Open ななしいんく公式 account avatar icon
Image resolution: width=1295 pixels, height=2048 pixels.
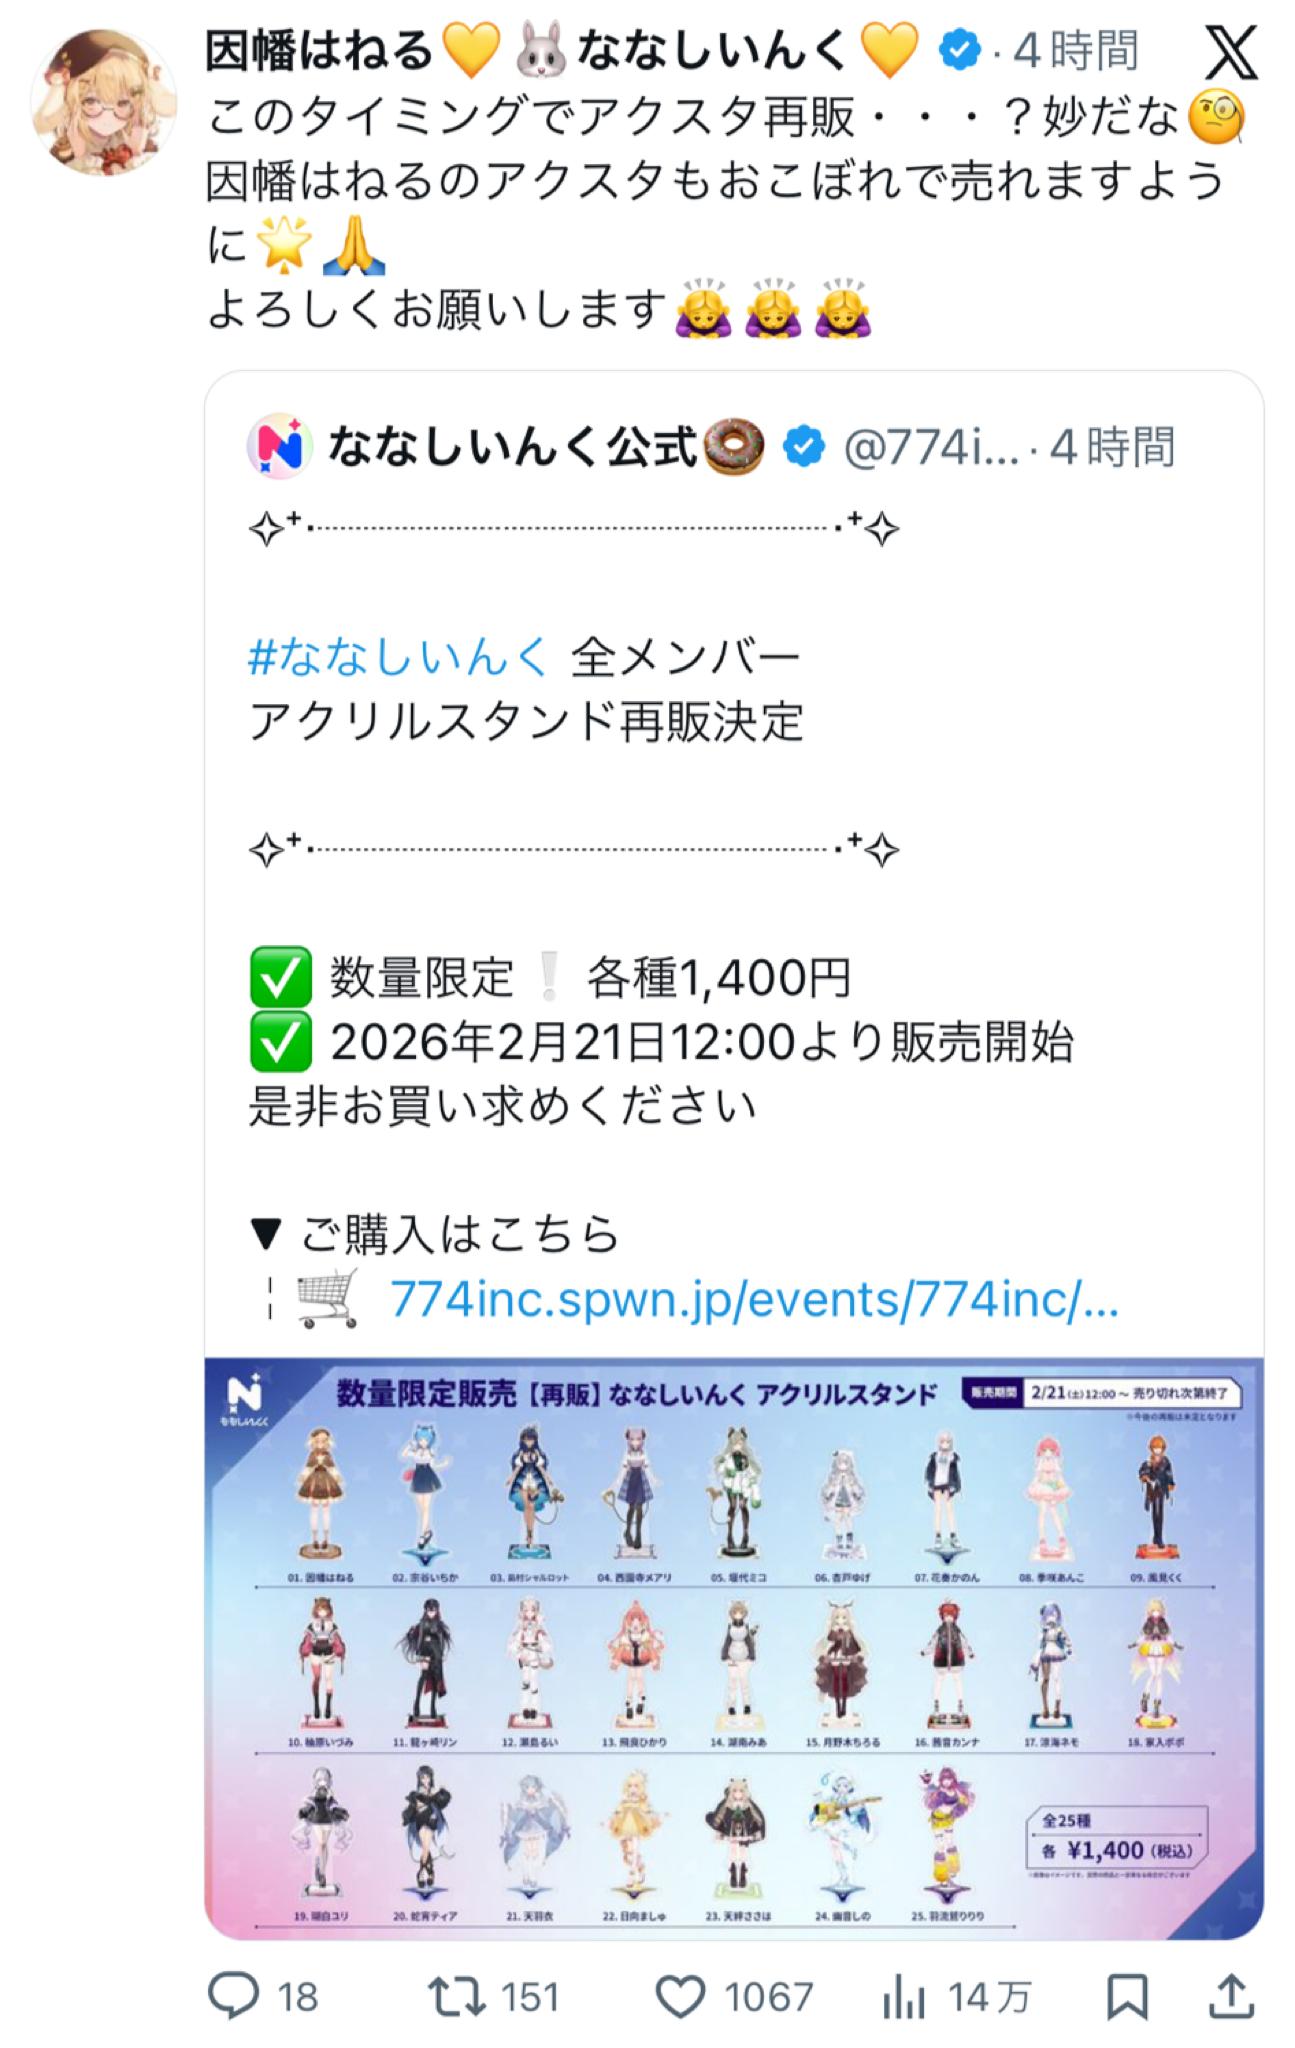click(277, 446)
